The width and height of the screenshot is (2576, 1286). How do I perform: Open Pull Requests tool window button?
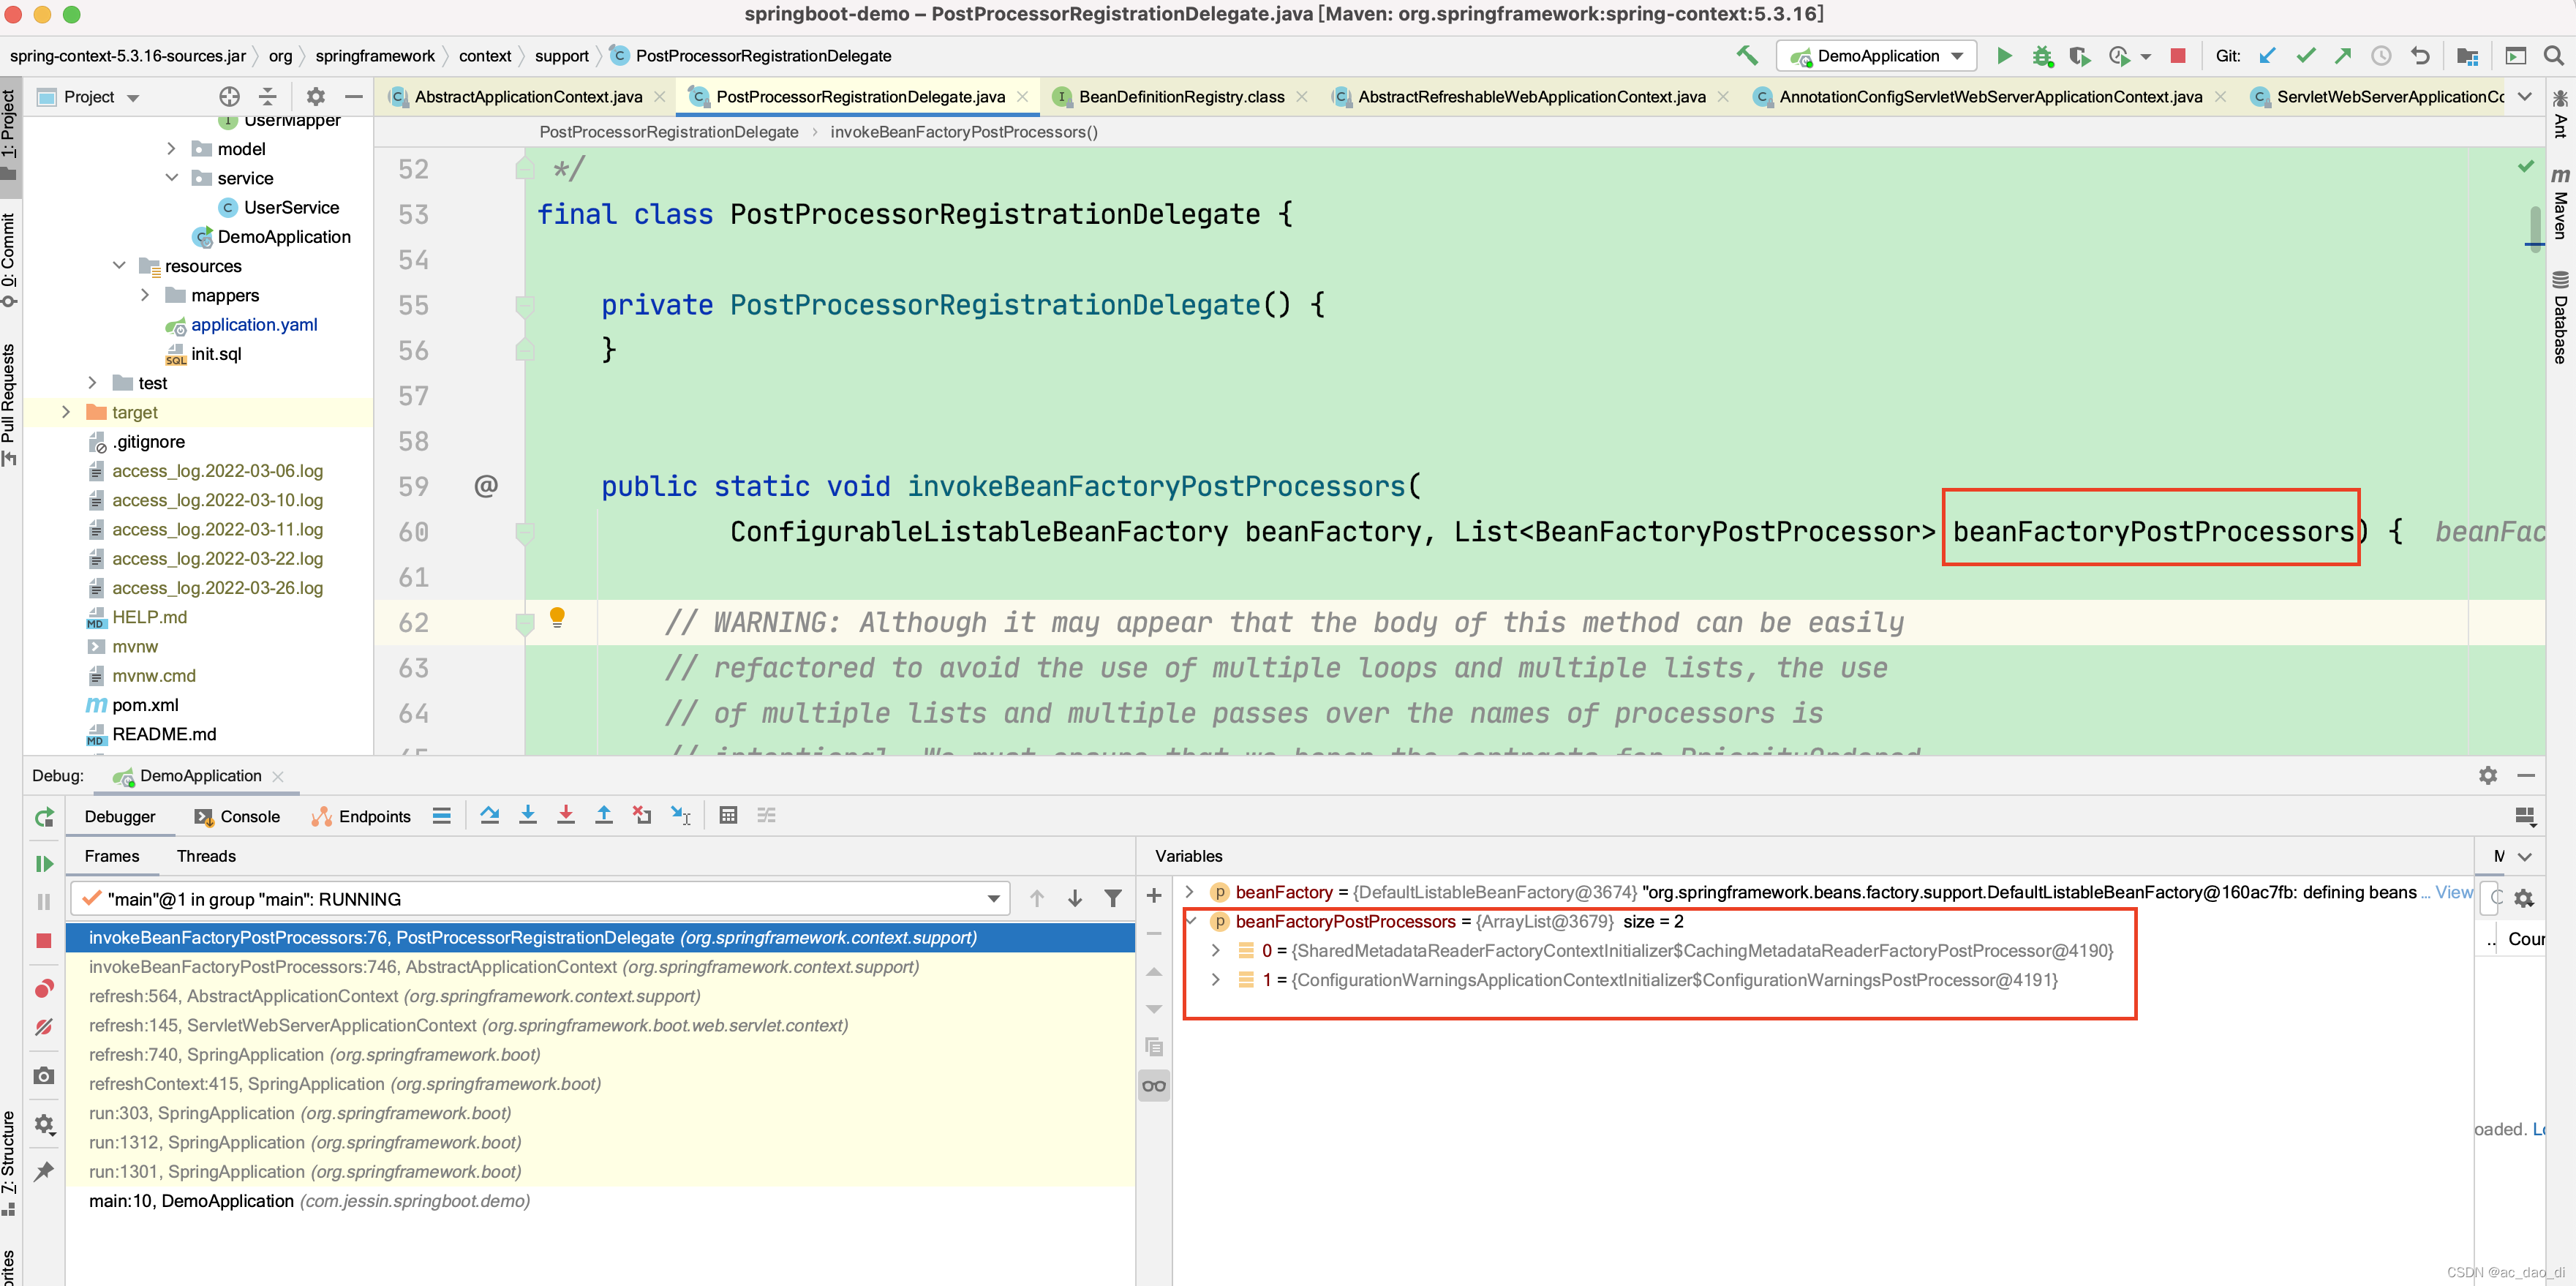[x=9, y=405]
